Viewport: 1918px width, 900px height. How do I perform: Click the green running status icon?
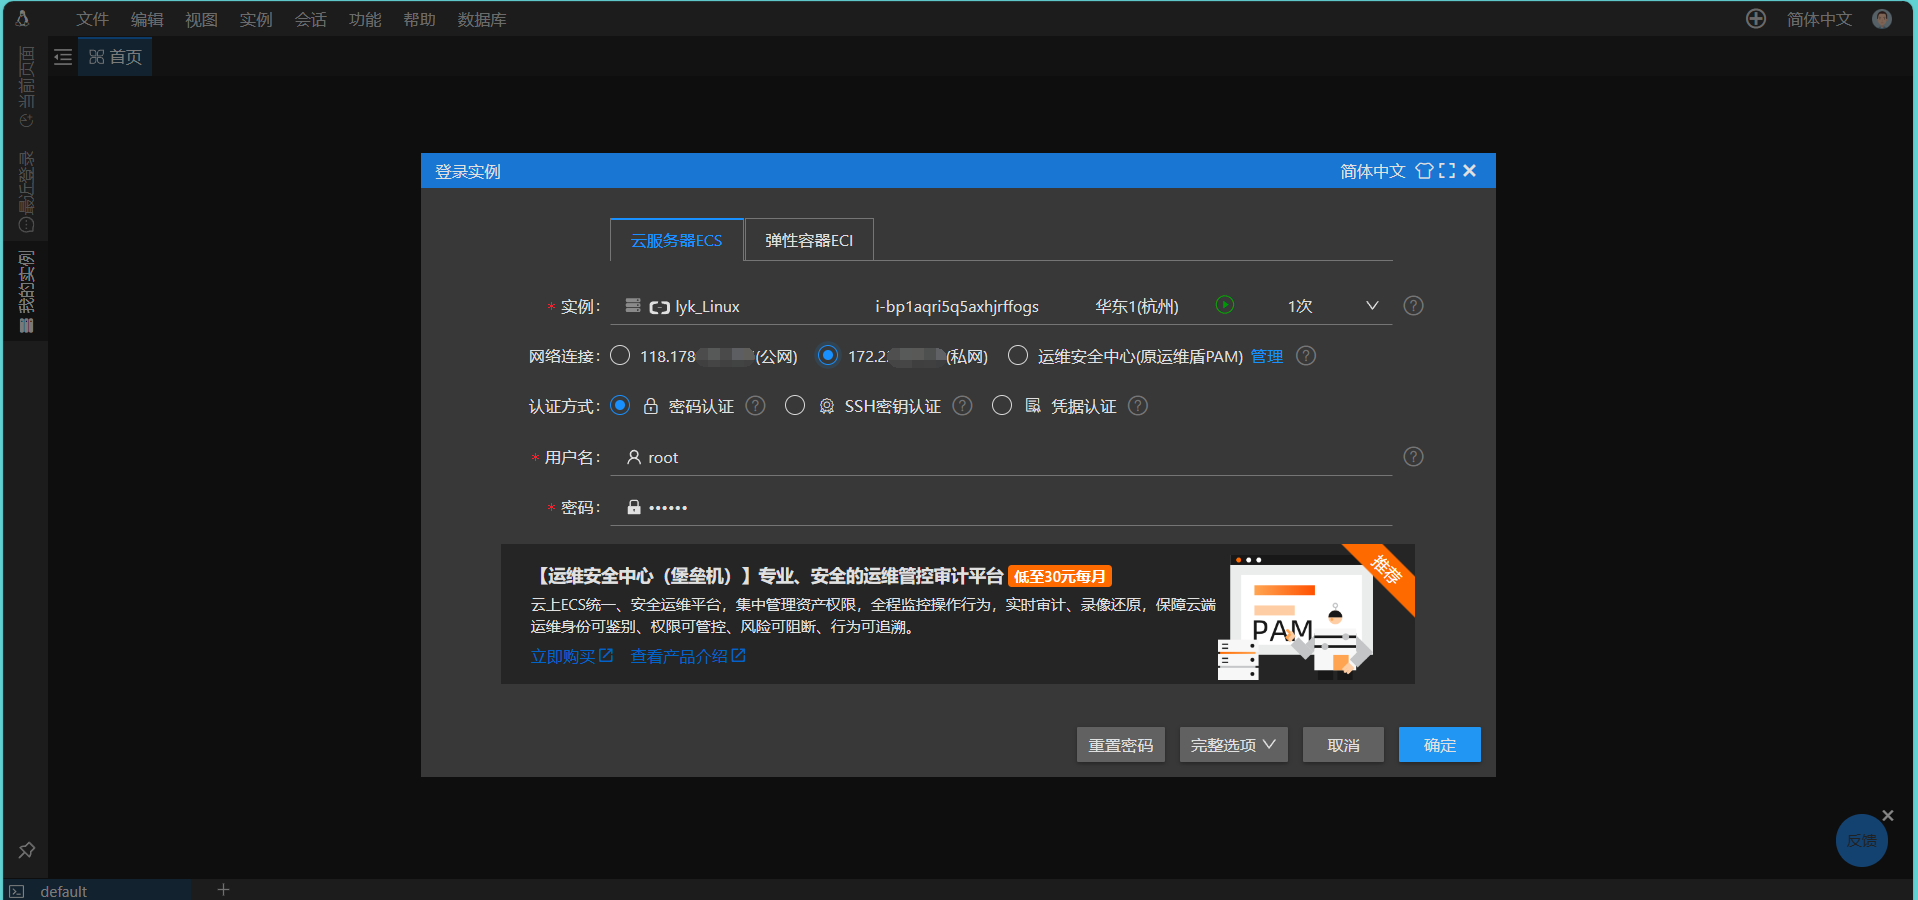[1225, 305]
